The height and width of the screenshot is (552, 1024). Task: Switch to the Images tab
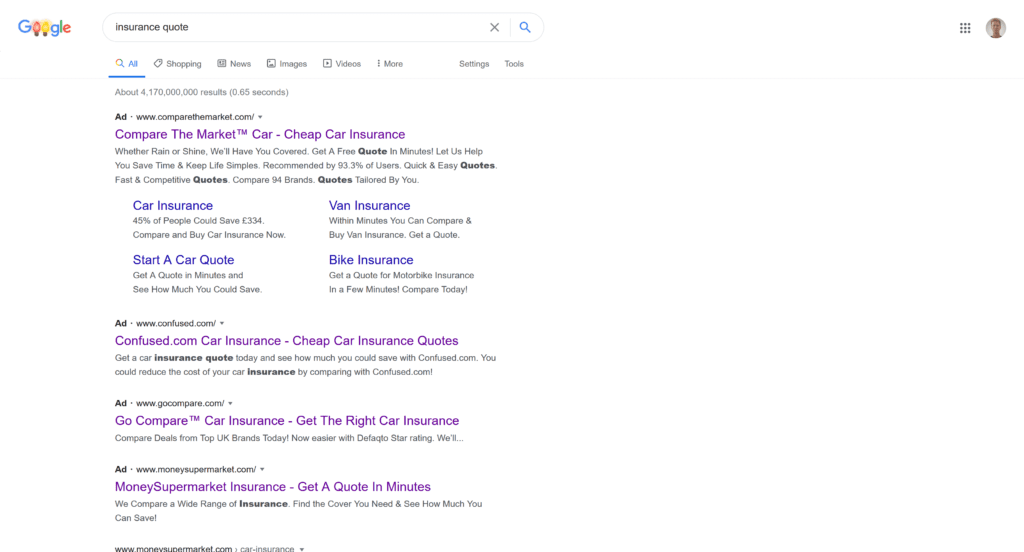tap(287, 64)
